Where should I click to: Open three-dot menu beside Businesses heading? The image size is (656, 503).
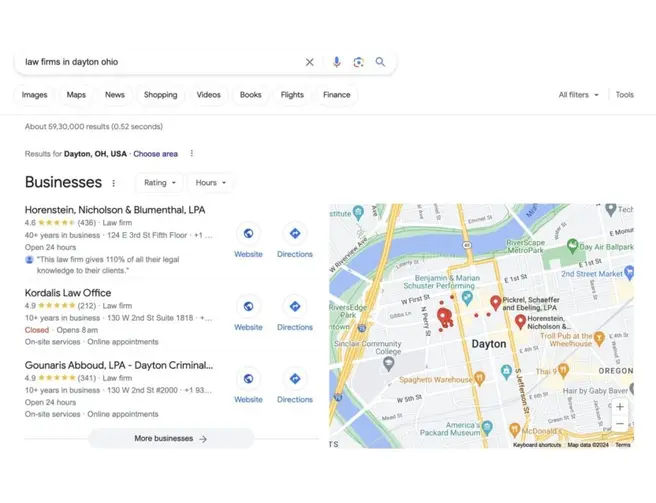(x=113, y=183)
